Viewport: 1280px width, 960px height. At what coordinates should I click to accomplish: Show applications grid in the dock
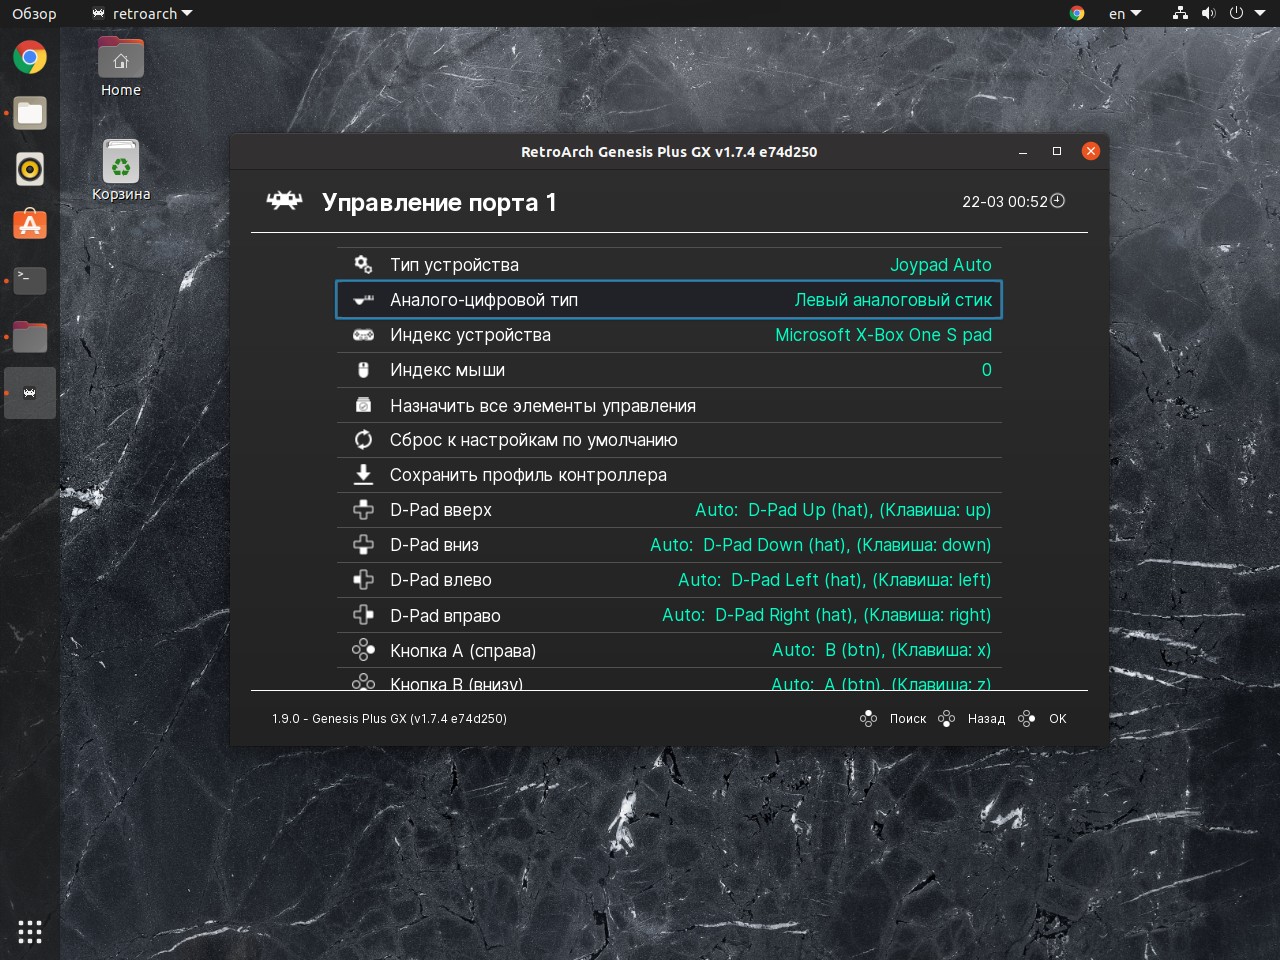coord(30,932)
